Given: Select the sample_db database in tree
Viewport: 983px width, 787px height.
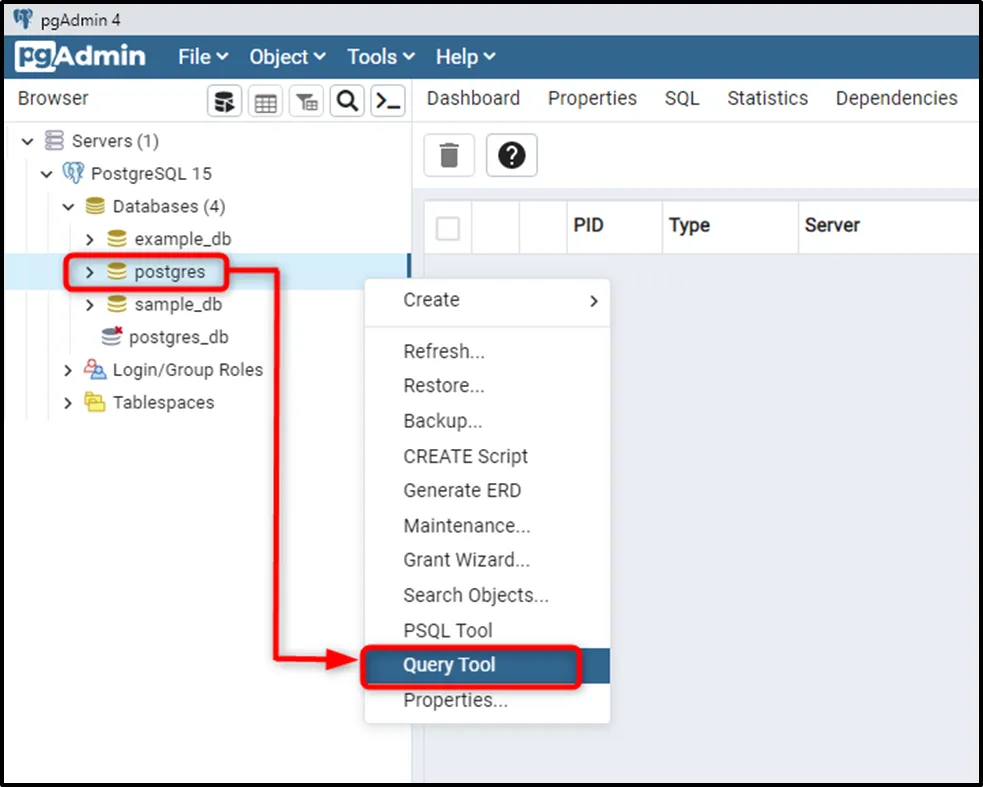Looking at the screenshot, I should pos(178,305).
